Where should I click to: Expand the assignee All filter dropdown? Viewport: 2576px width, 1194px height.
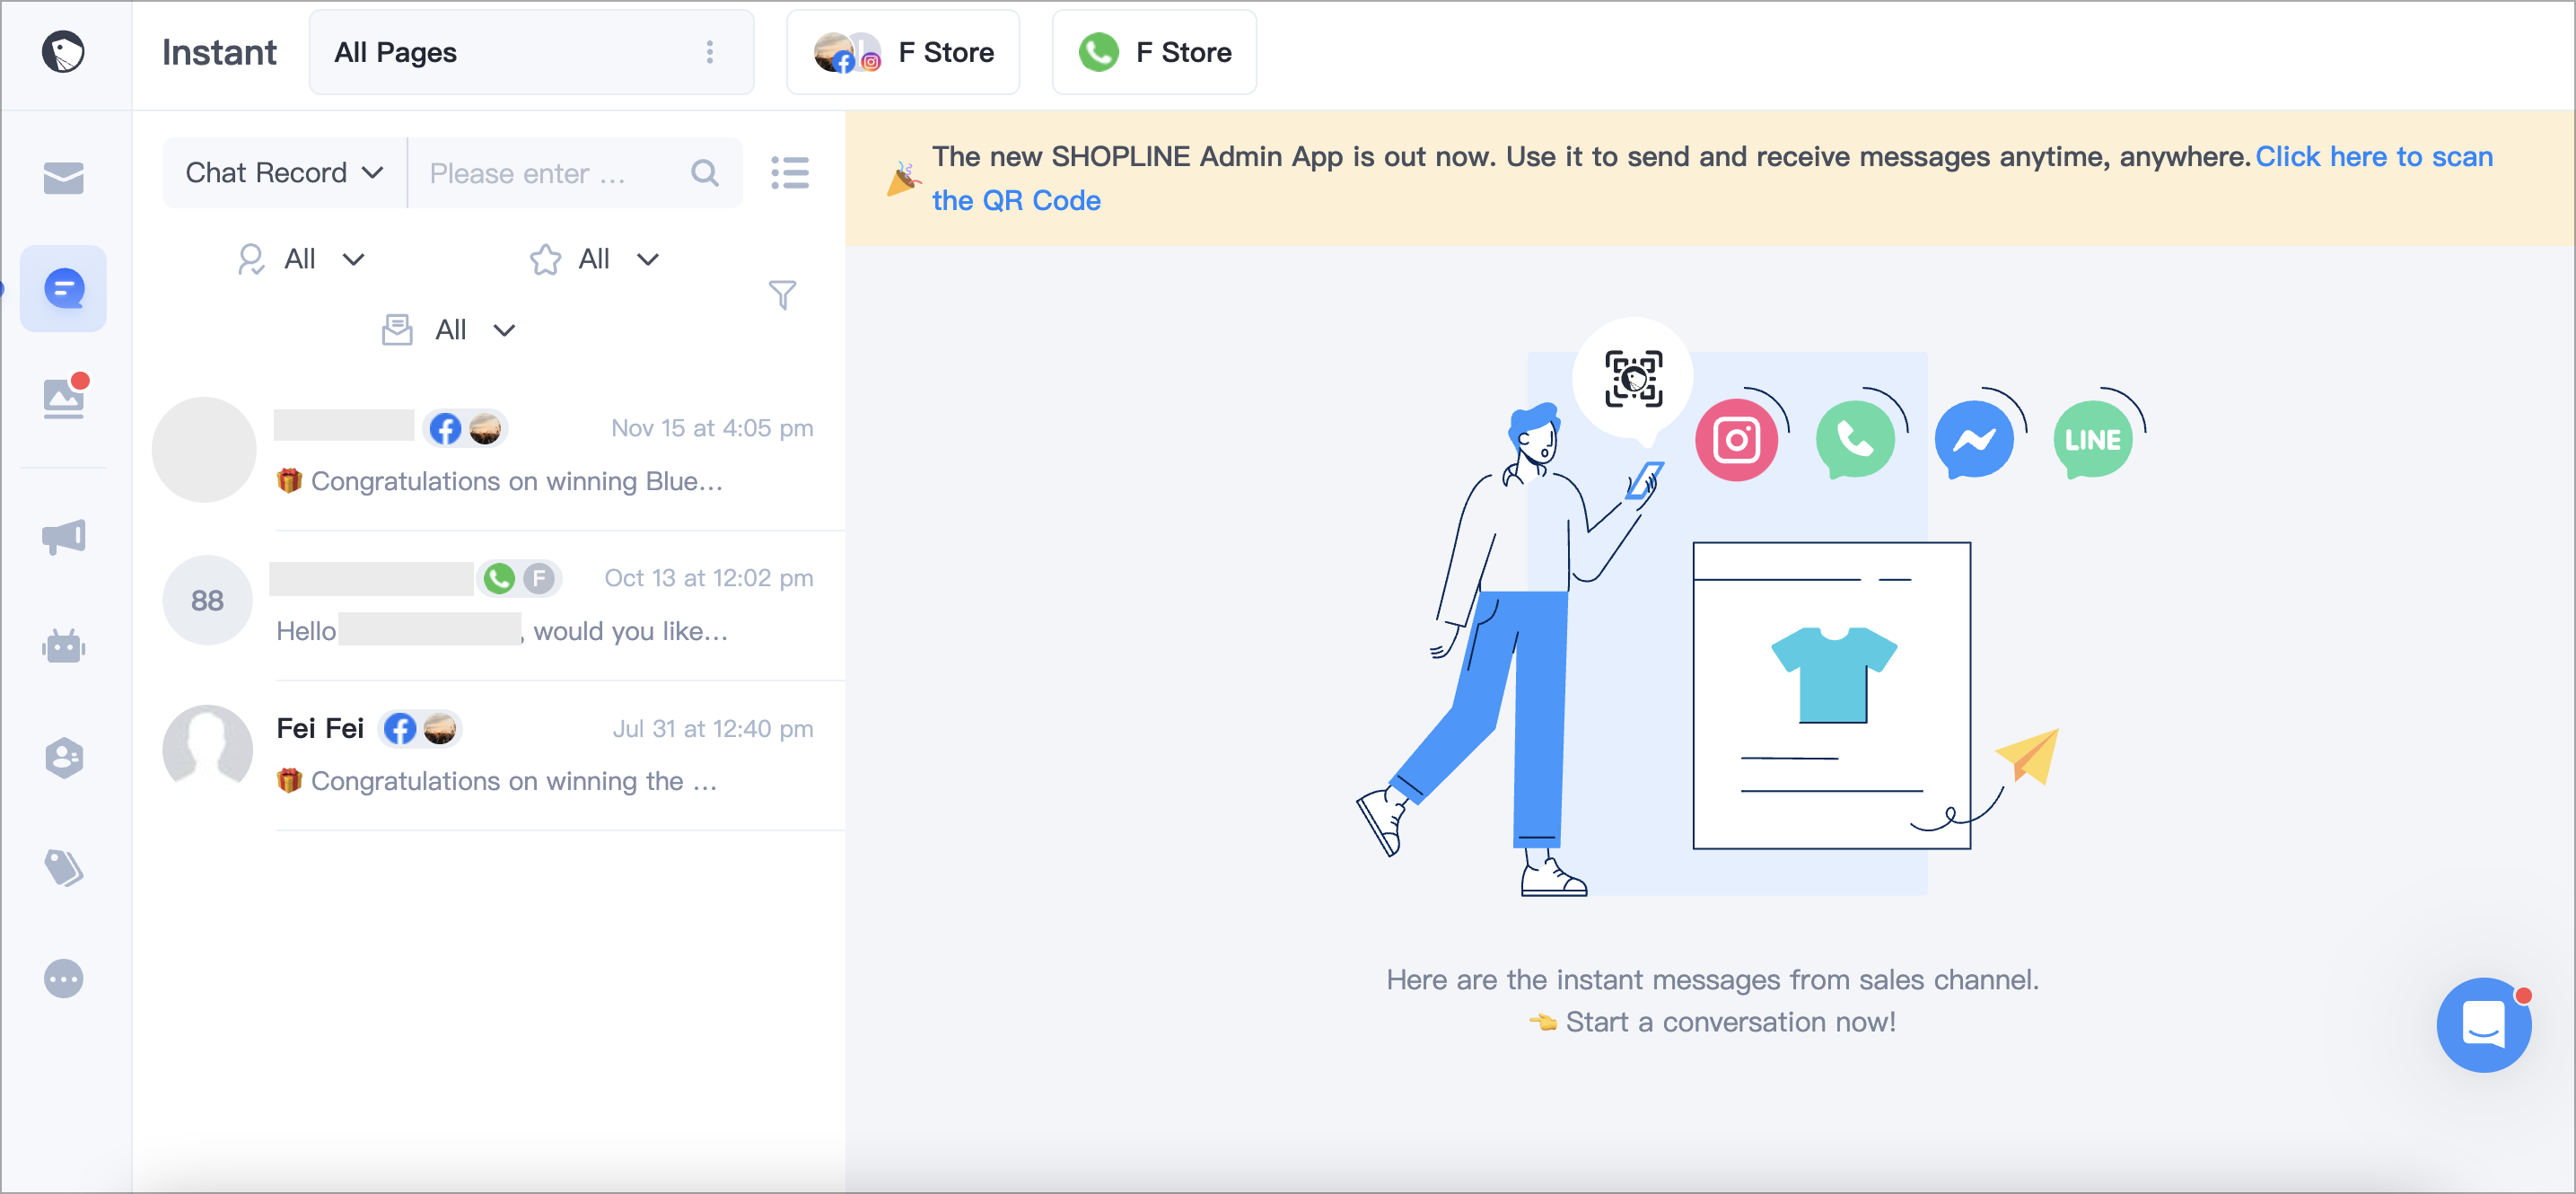[301, 259]
